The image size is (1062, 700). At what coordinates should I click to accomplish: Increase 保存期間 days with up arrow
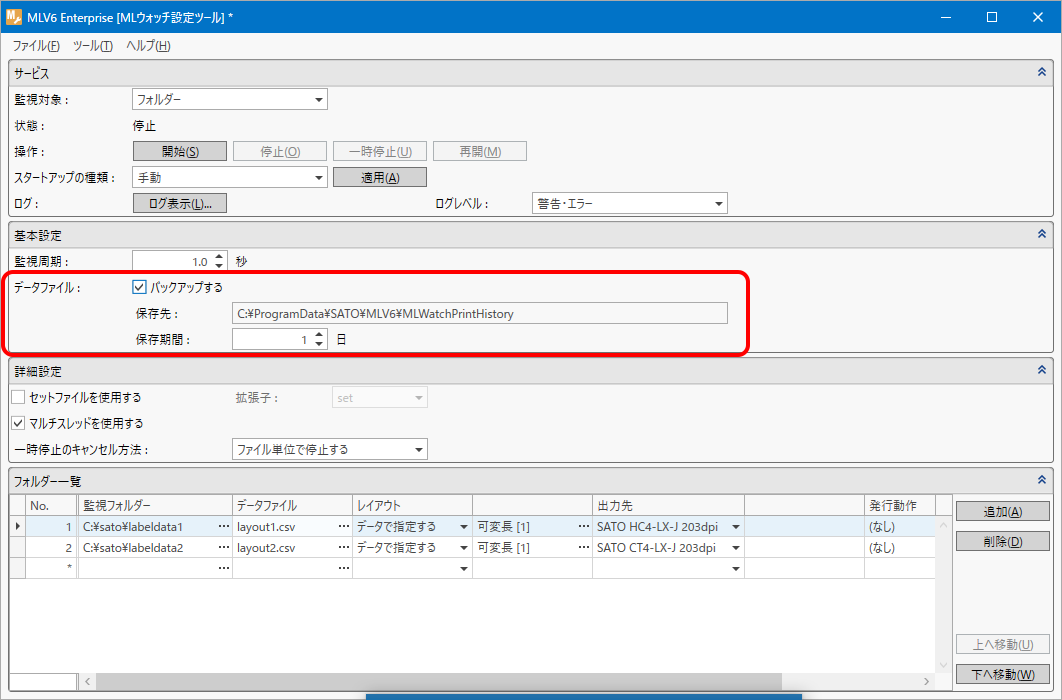tap(319, 334)
